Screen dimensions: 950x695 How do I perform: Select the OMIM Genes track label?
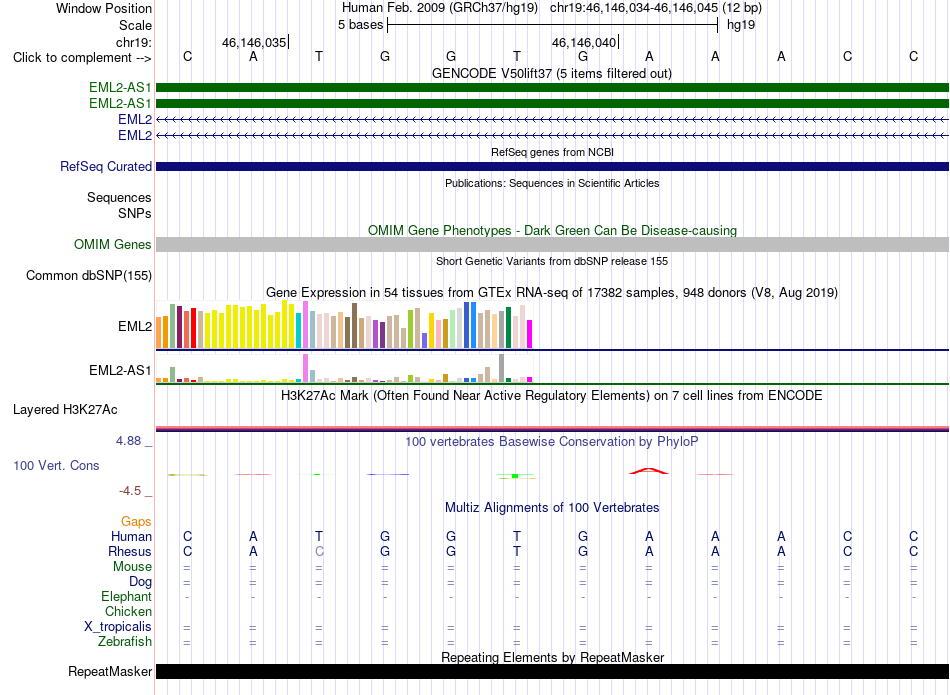112,244
